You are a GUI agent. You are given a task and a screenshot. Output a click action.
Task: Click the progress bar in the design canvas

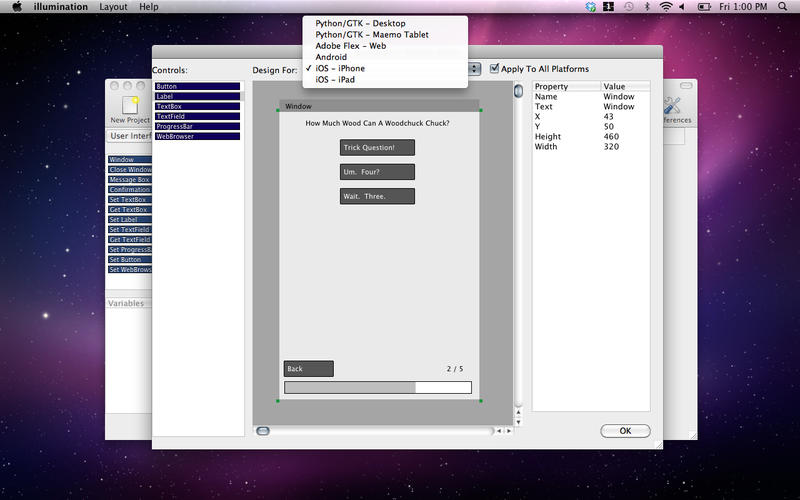point(377,387)
